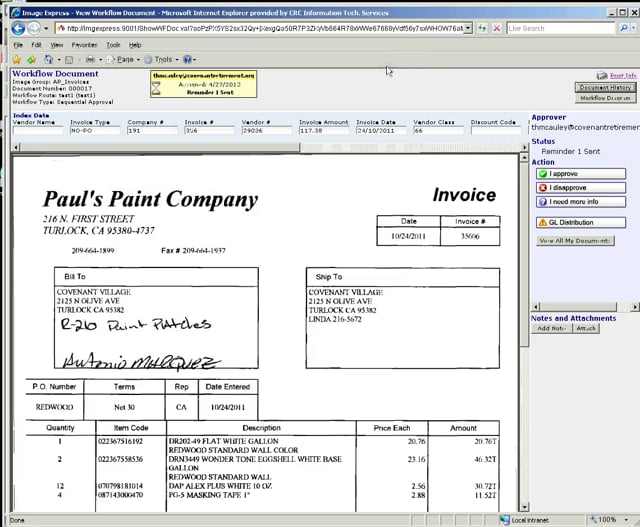The height and width of the screenshot is (527, 640).
Task: Click the Document History button
Action: pos(605,87)
